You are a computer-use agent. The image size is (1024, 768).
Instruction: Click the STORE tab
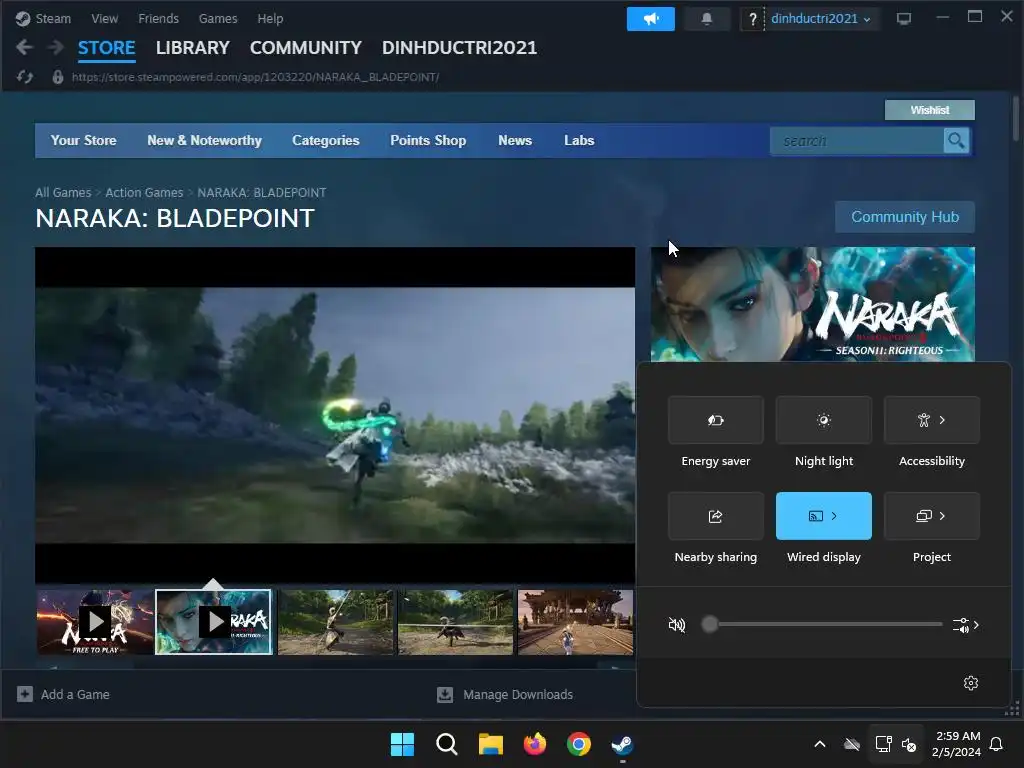coord(106,48)
